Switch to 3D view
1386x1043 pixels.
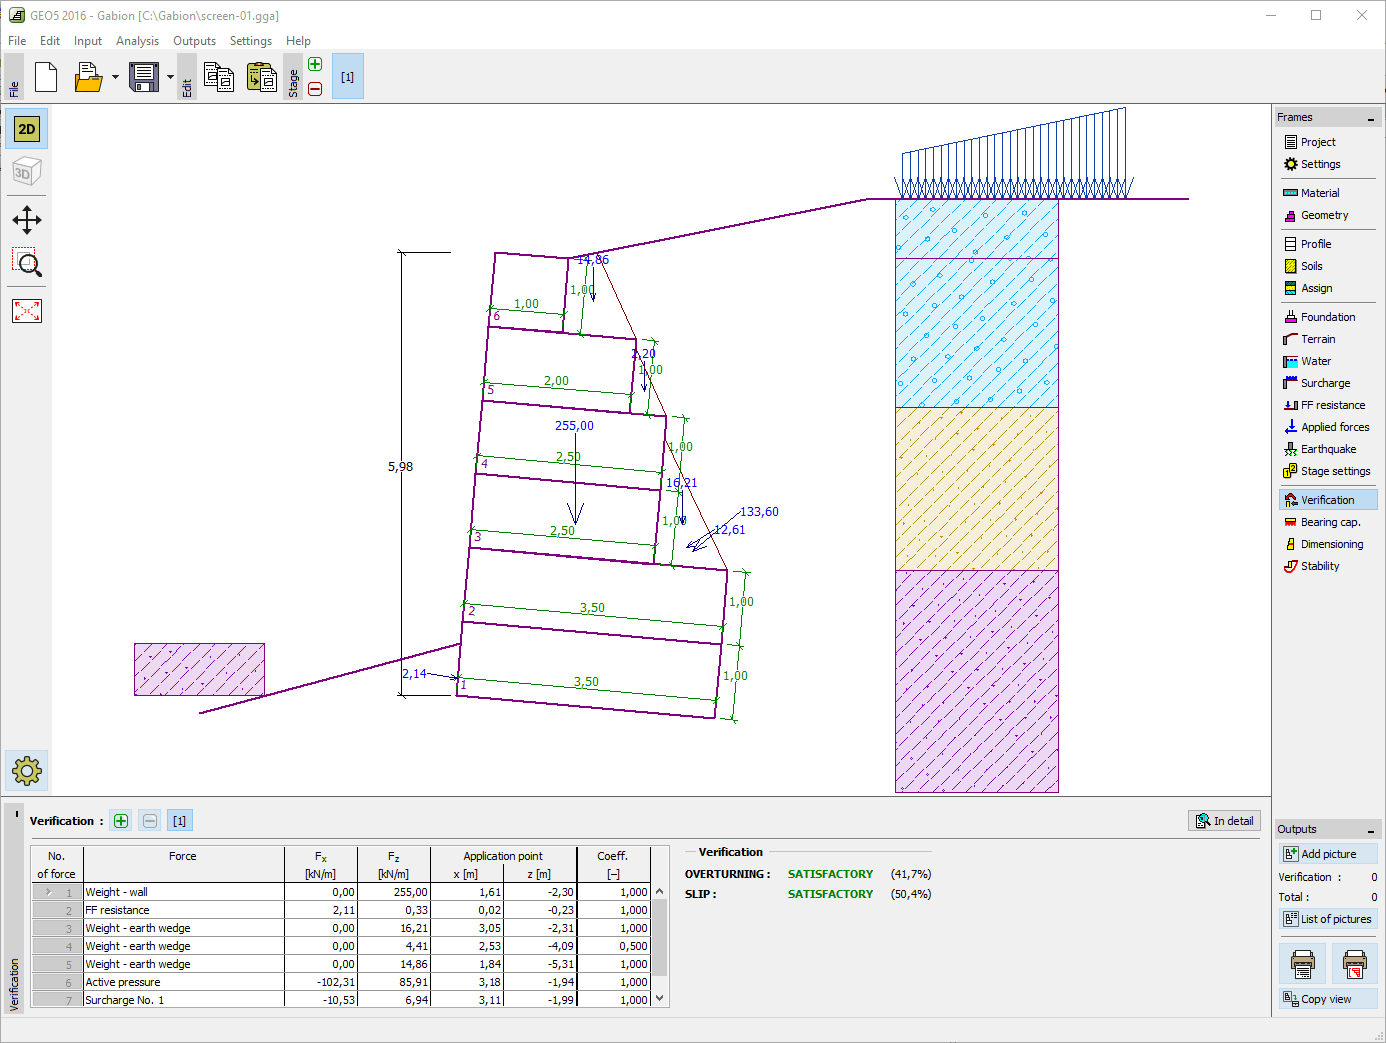26,172
